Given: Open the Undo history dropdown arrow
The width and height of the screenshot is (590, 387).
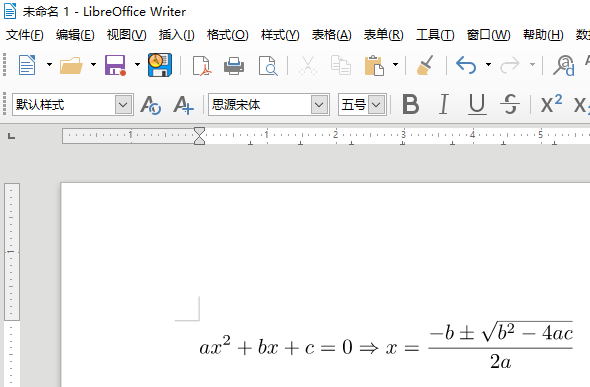Looking at the screenshot, I should (x=488, y=65).
